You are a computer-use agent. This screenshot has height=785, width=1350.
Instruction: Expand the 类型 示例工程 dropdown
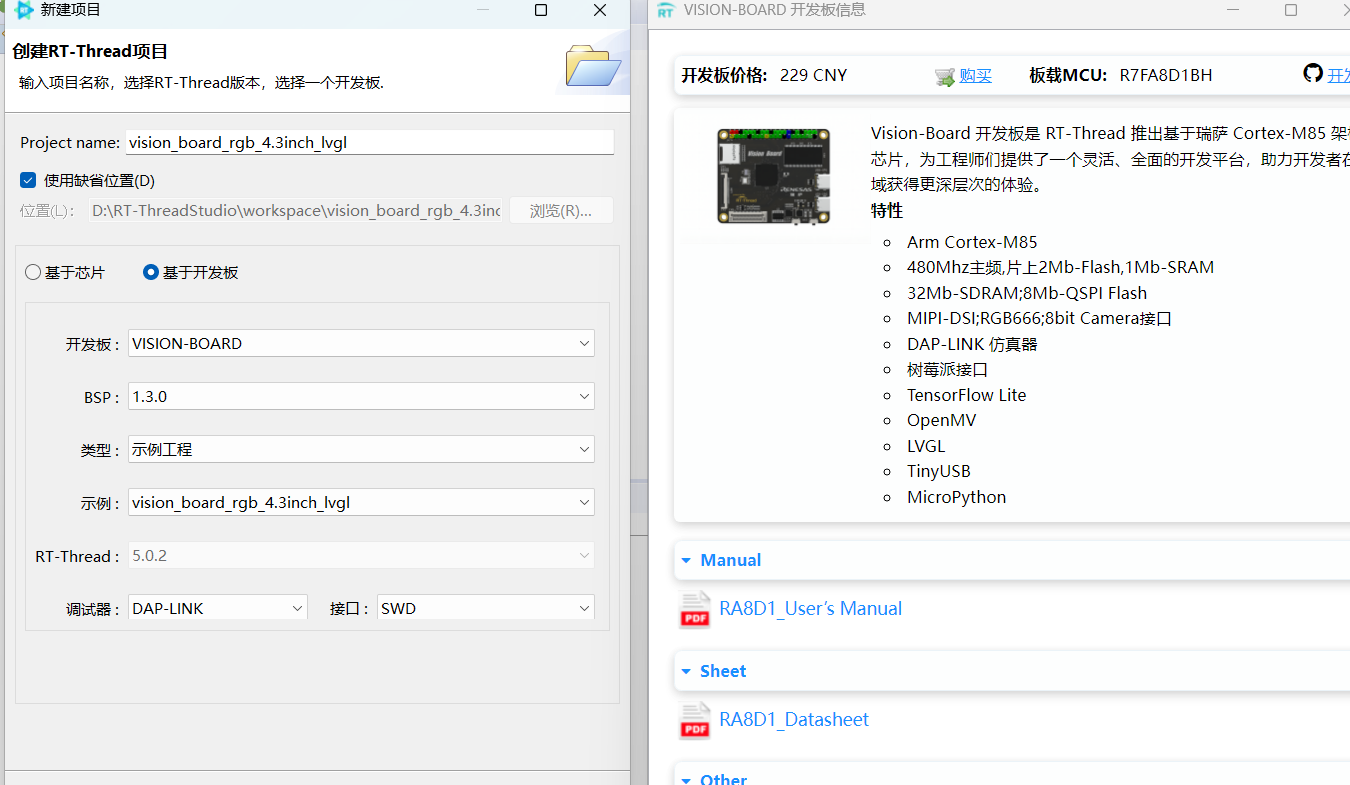click(362, 449)
